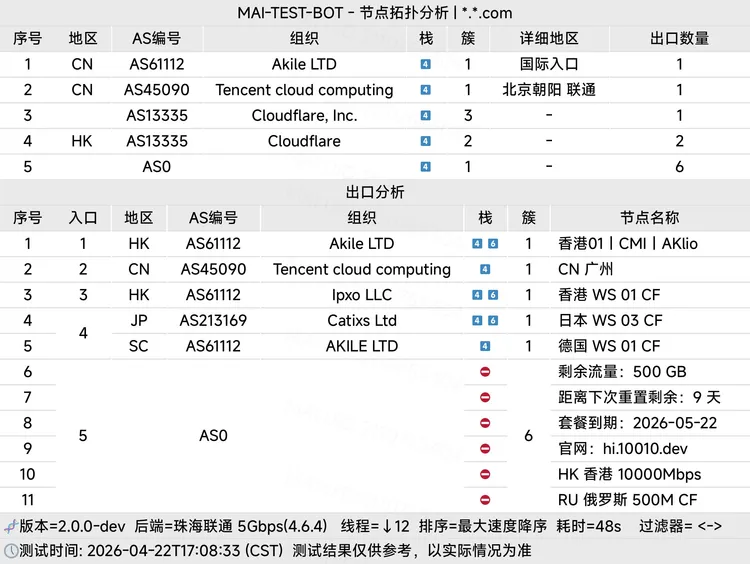Screen dimensions: 750x564
Task: Click red blocked icon beside 剩余流量 500 GB
Action: (485, 372)
